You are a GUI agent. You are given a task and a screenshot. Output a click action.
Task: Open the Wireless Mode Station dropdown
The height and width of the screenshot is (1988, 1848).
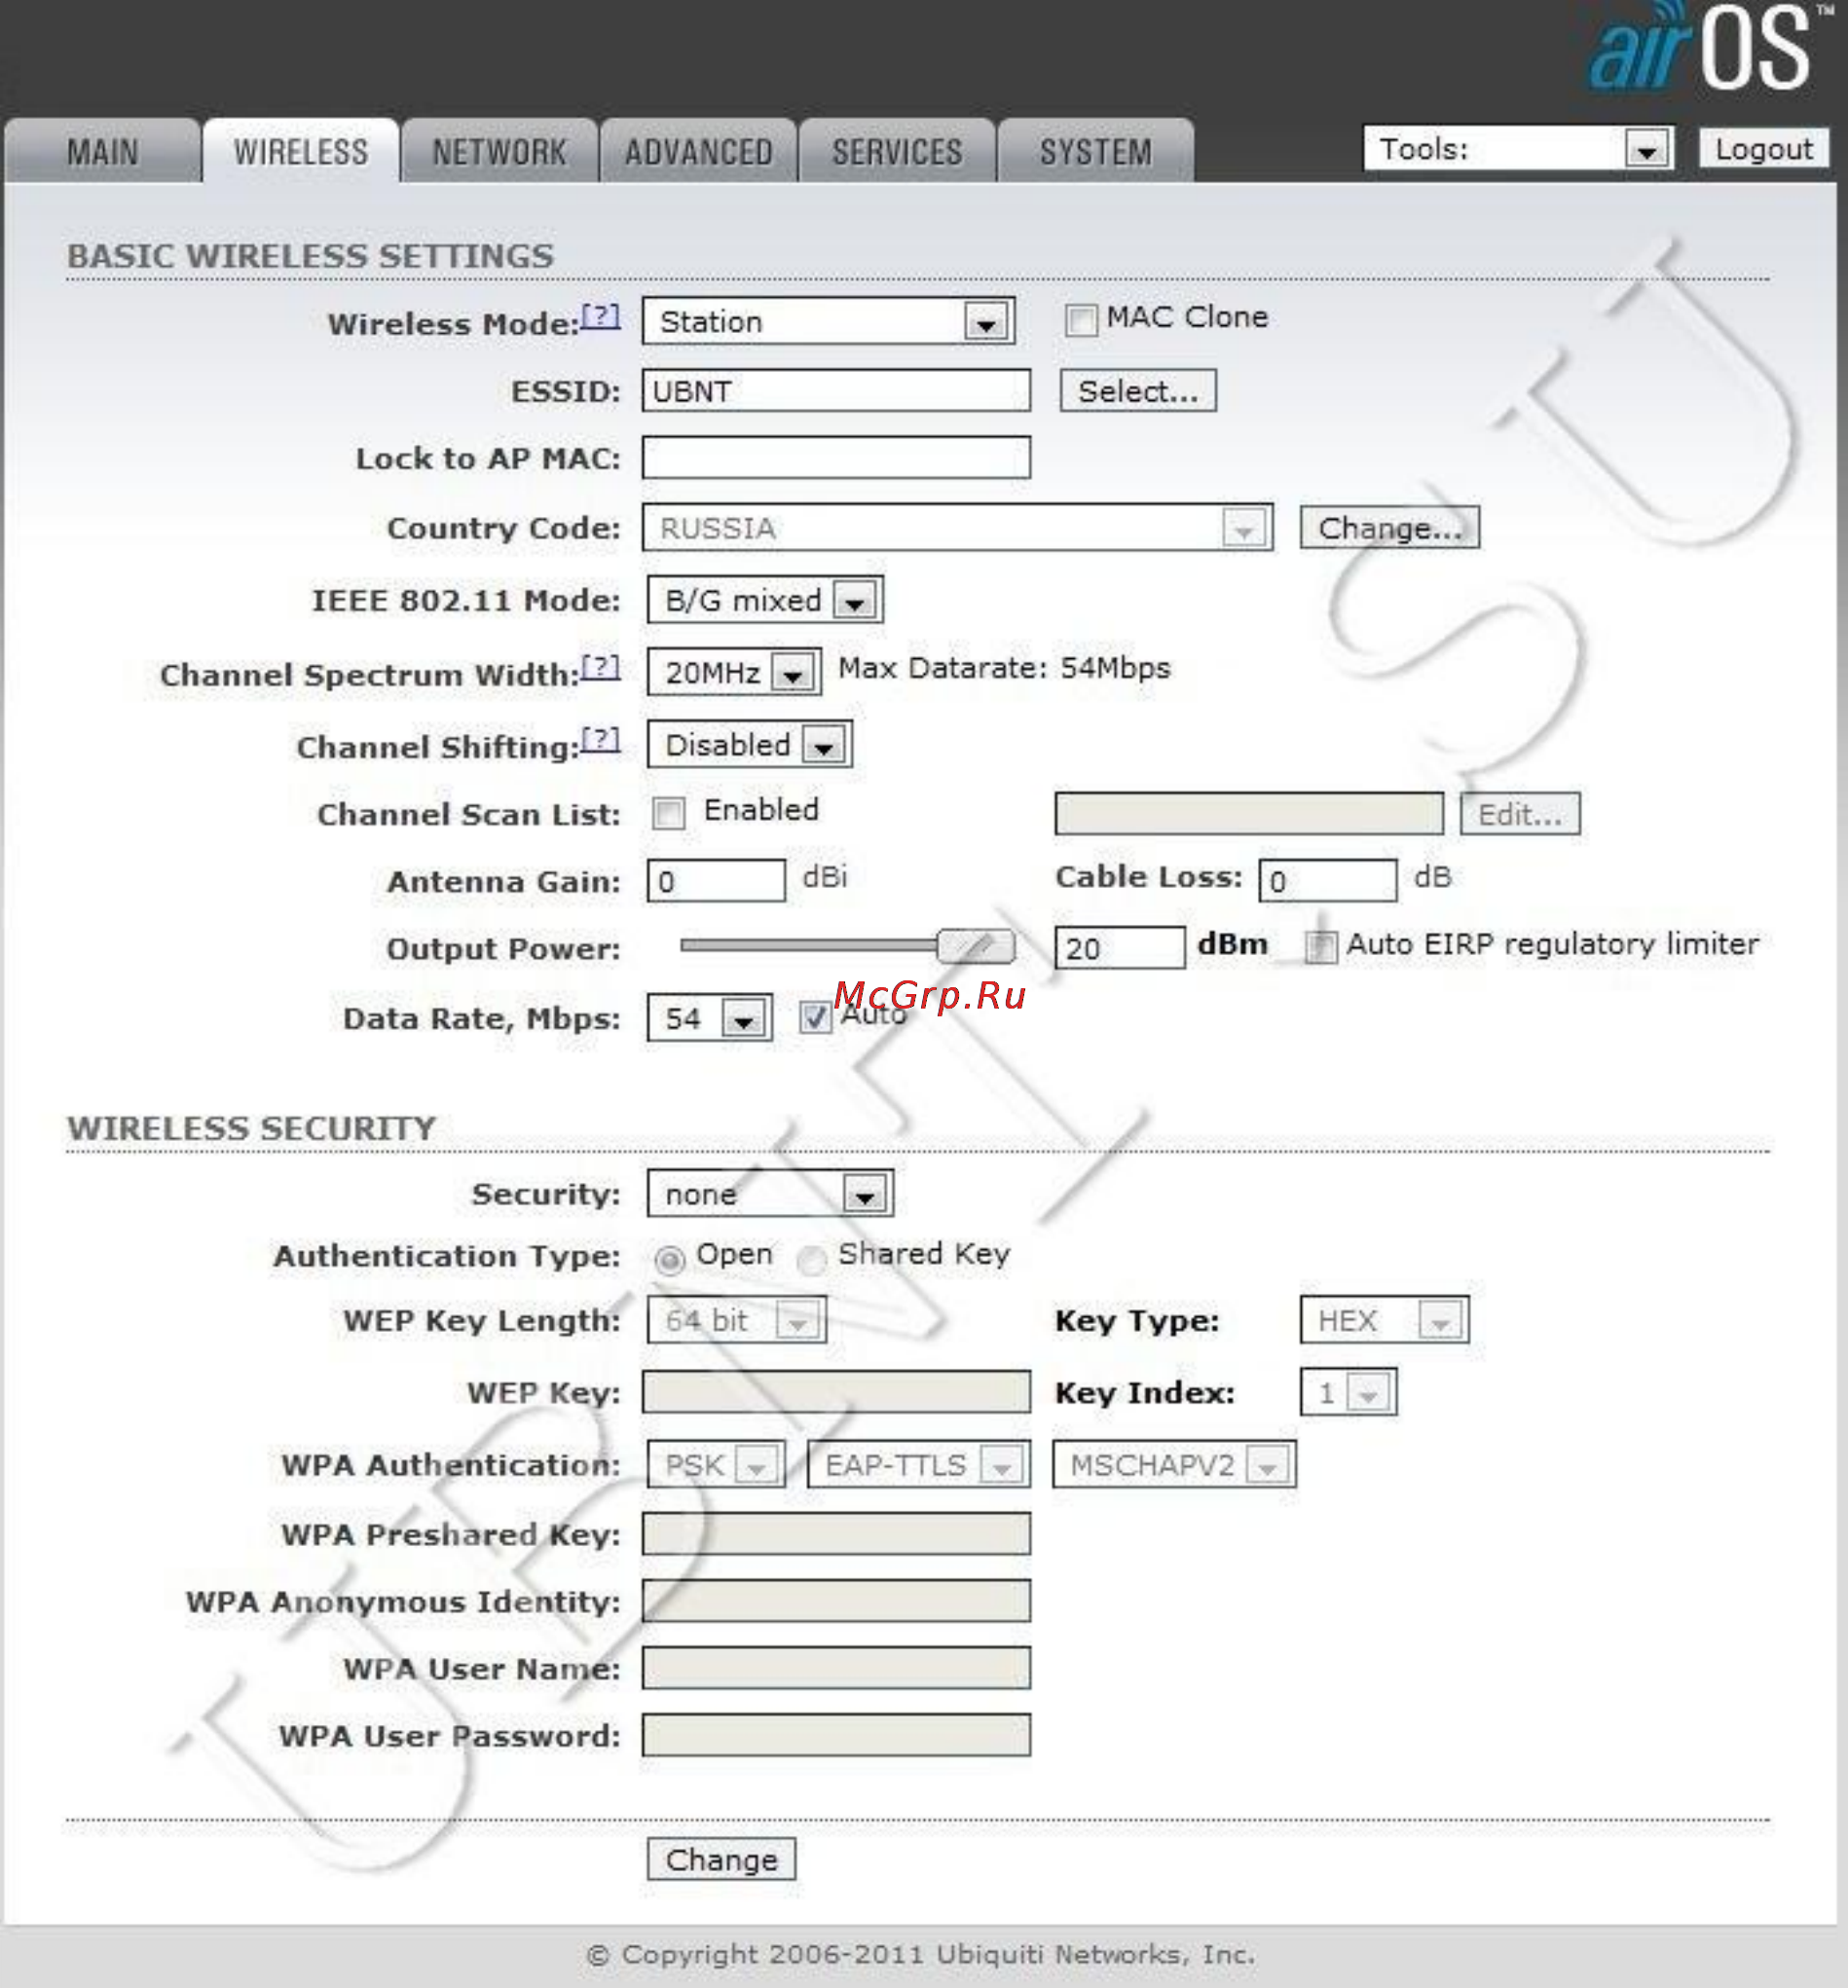pyautogui.click(x=828, y=322)
